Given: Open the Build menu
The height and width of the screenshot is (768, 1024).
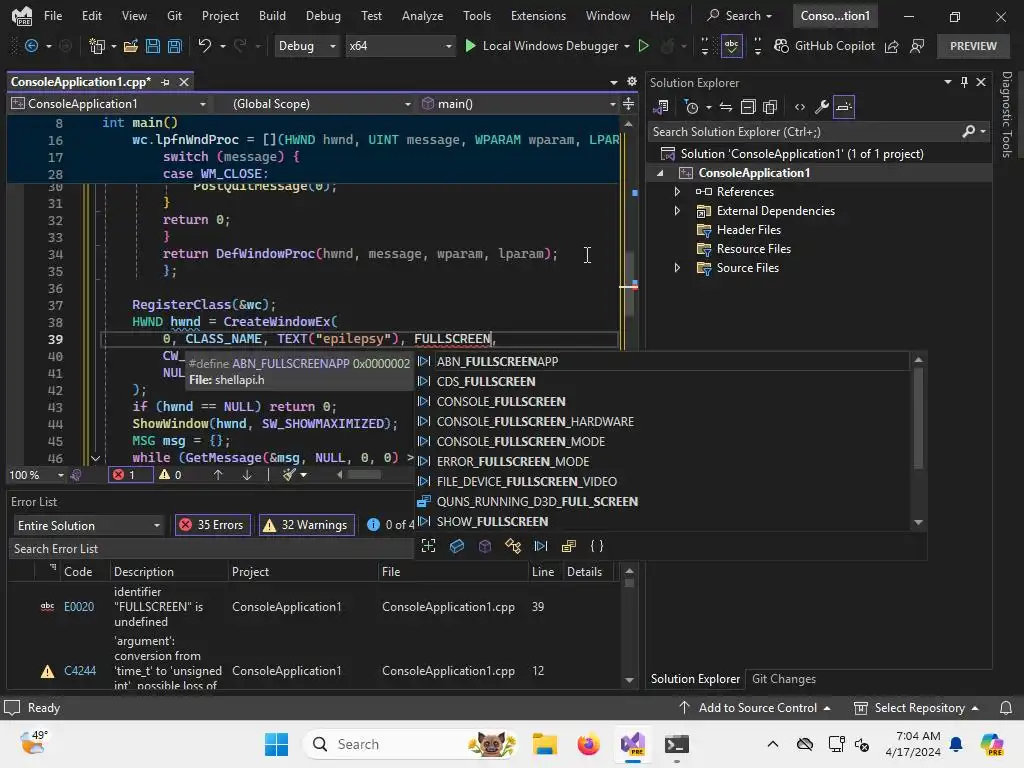Looking at the screenshot, I should click(272, 16).
